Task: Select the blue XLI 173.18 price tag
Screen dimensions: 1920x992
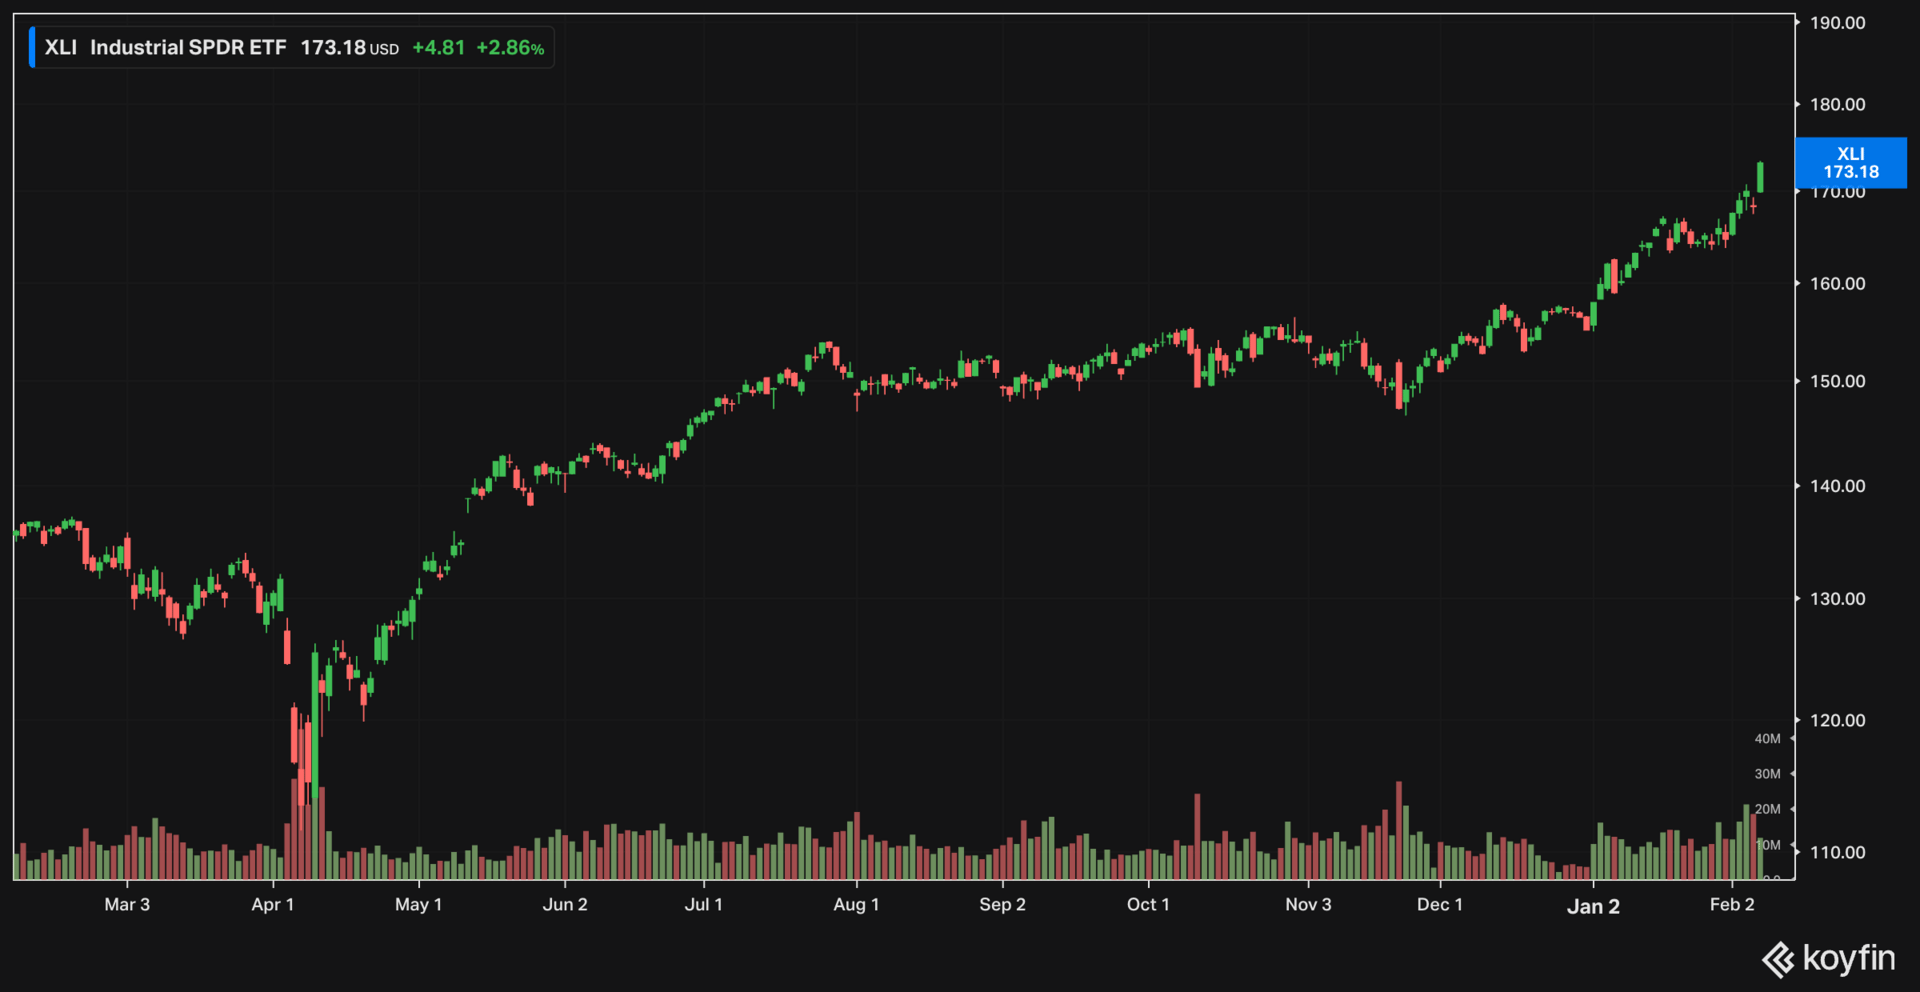Action: [1851, 163]
